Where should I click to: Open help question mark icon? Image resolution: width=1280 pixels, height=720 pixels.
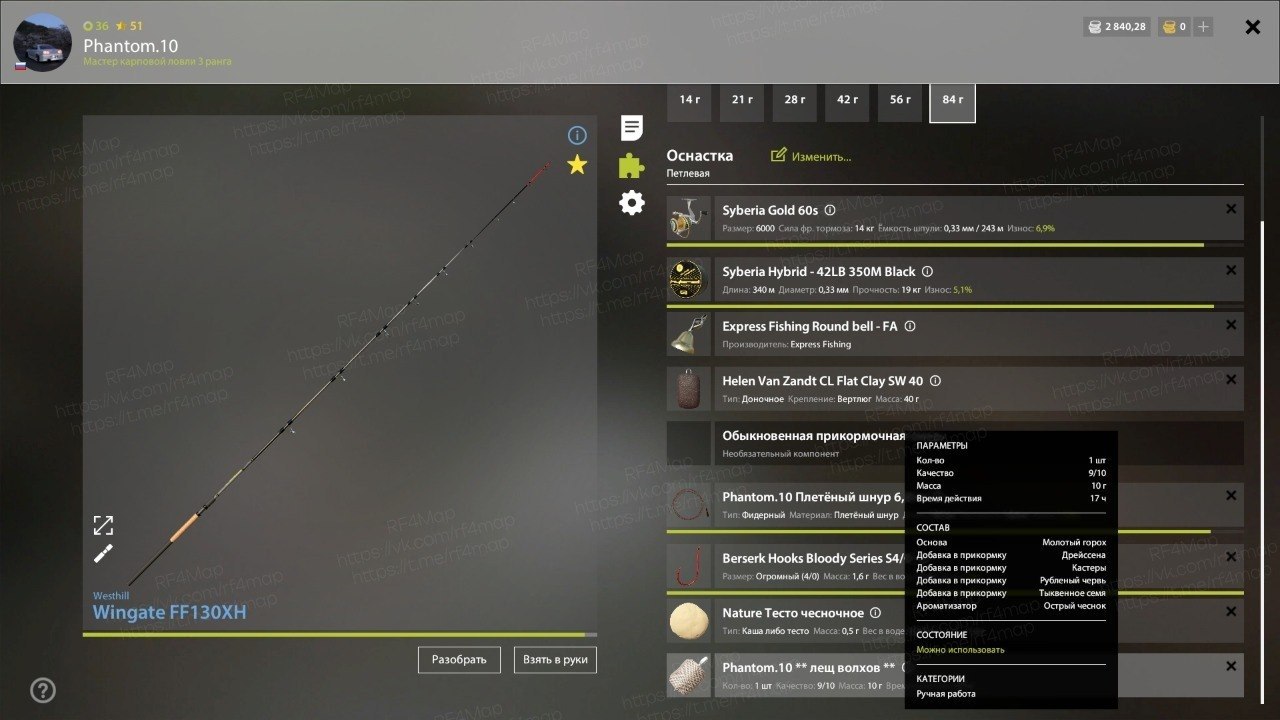click(43, 690)
